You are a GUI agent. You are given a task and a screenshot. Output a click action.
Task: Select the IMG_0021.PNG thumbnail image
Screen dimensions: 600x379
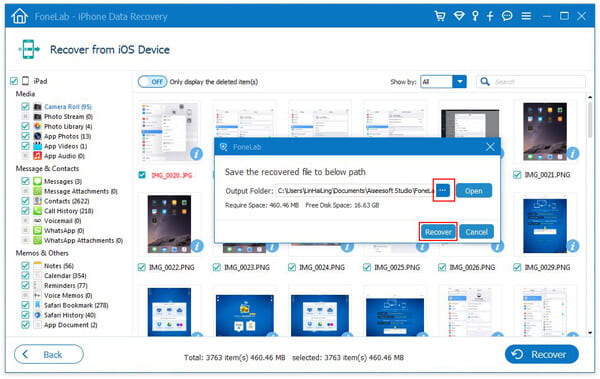(545, 131)
